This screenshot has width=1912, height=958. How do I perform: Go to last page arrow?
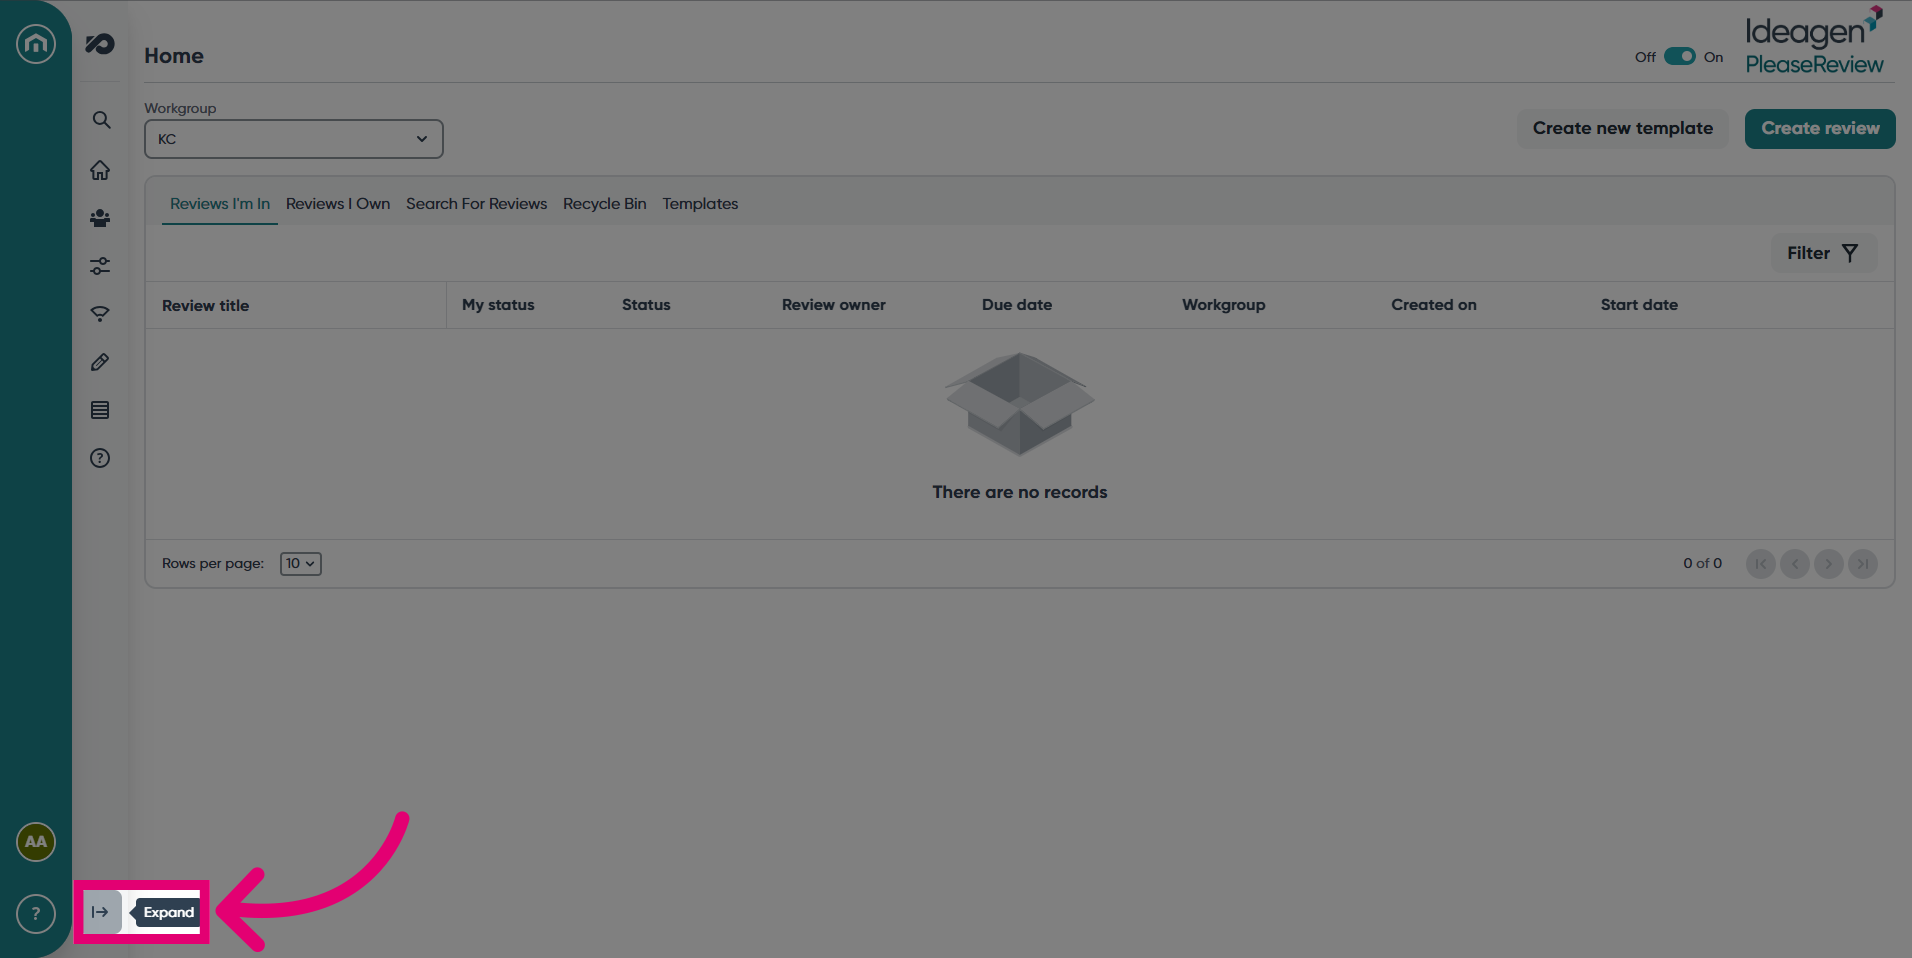[1863, 564]
